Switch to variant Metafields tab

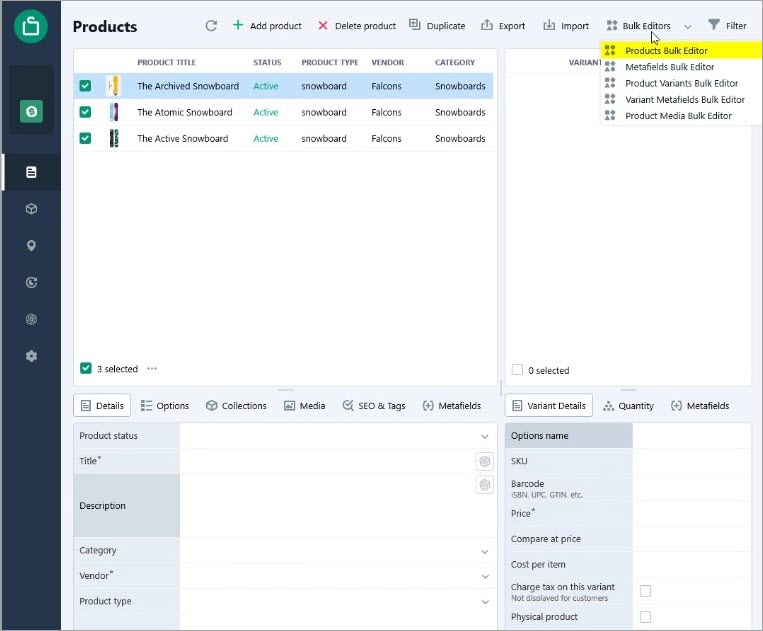(700, 405)
